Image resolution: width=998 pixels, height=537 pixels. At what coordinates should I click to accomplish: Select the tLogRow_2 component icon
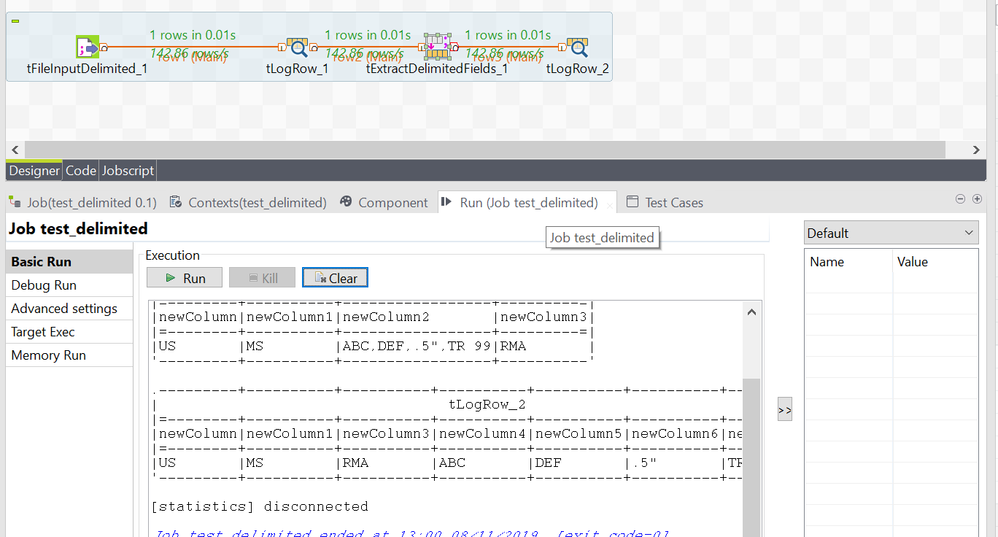click(x=577, y=48)
